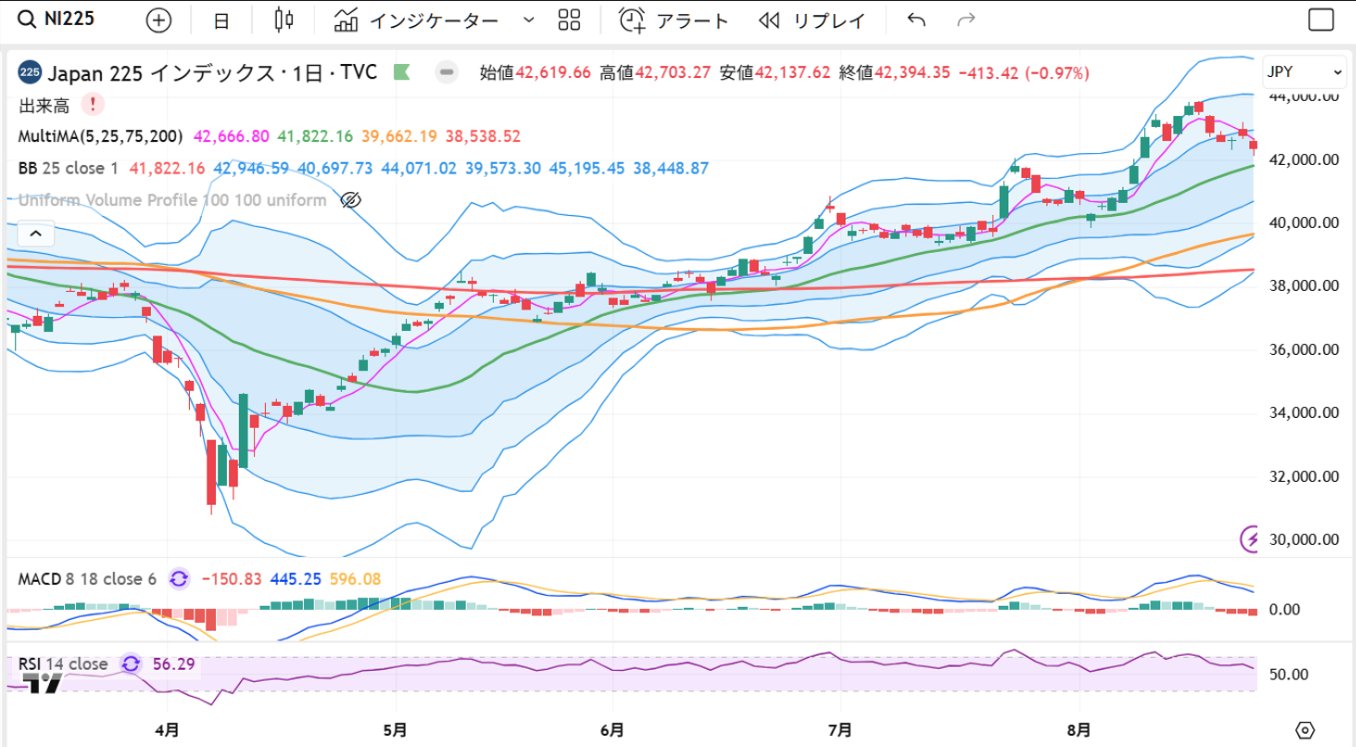Click the Japan 225 インデックス symbol title
Viewport: 1356px width, 747px height.
[213, 72]
